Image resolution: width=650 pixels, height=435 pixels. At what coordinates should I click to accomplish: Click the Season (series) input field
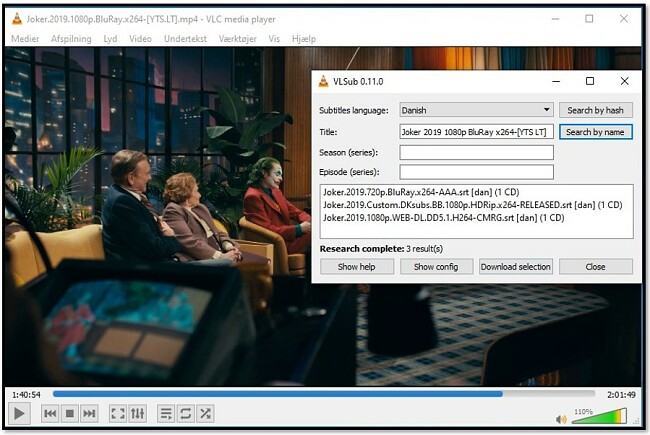[476, 152]
